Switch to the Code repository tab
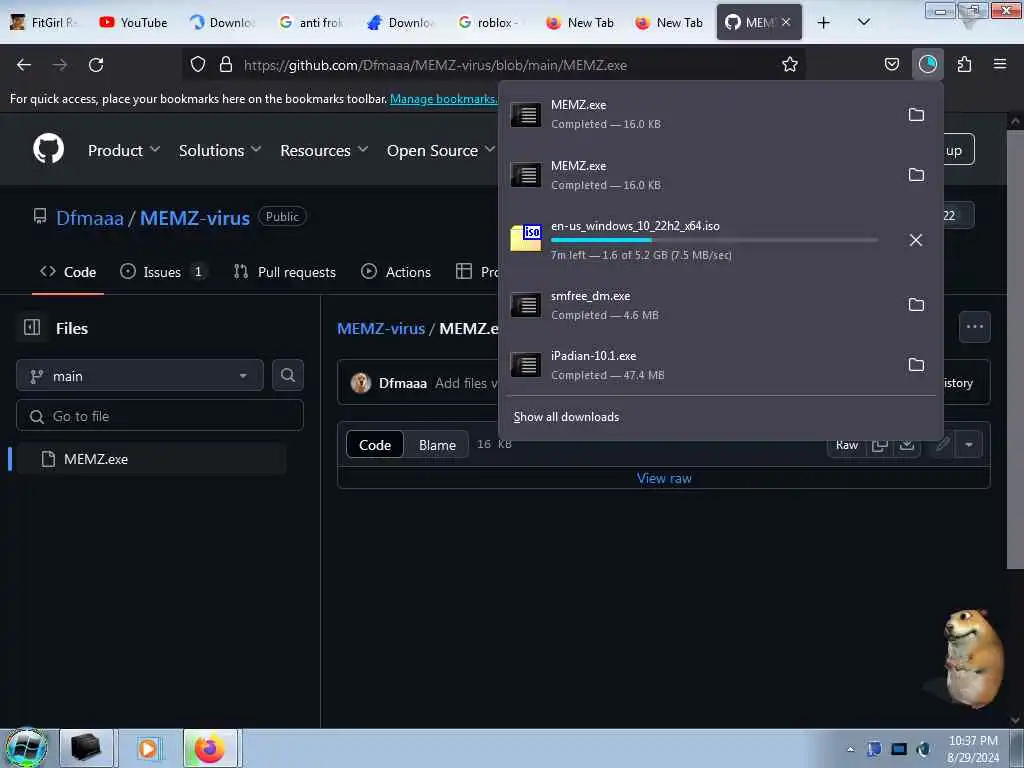Image resolution: width=1024 pixels, height=768 pixels. (x=68, y=272)
